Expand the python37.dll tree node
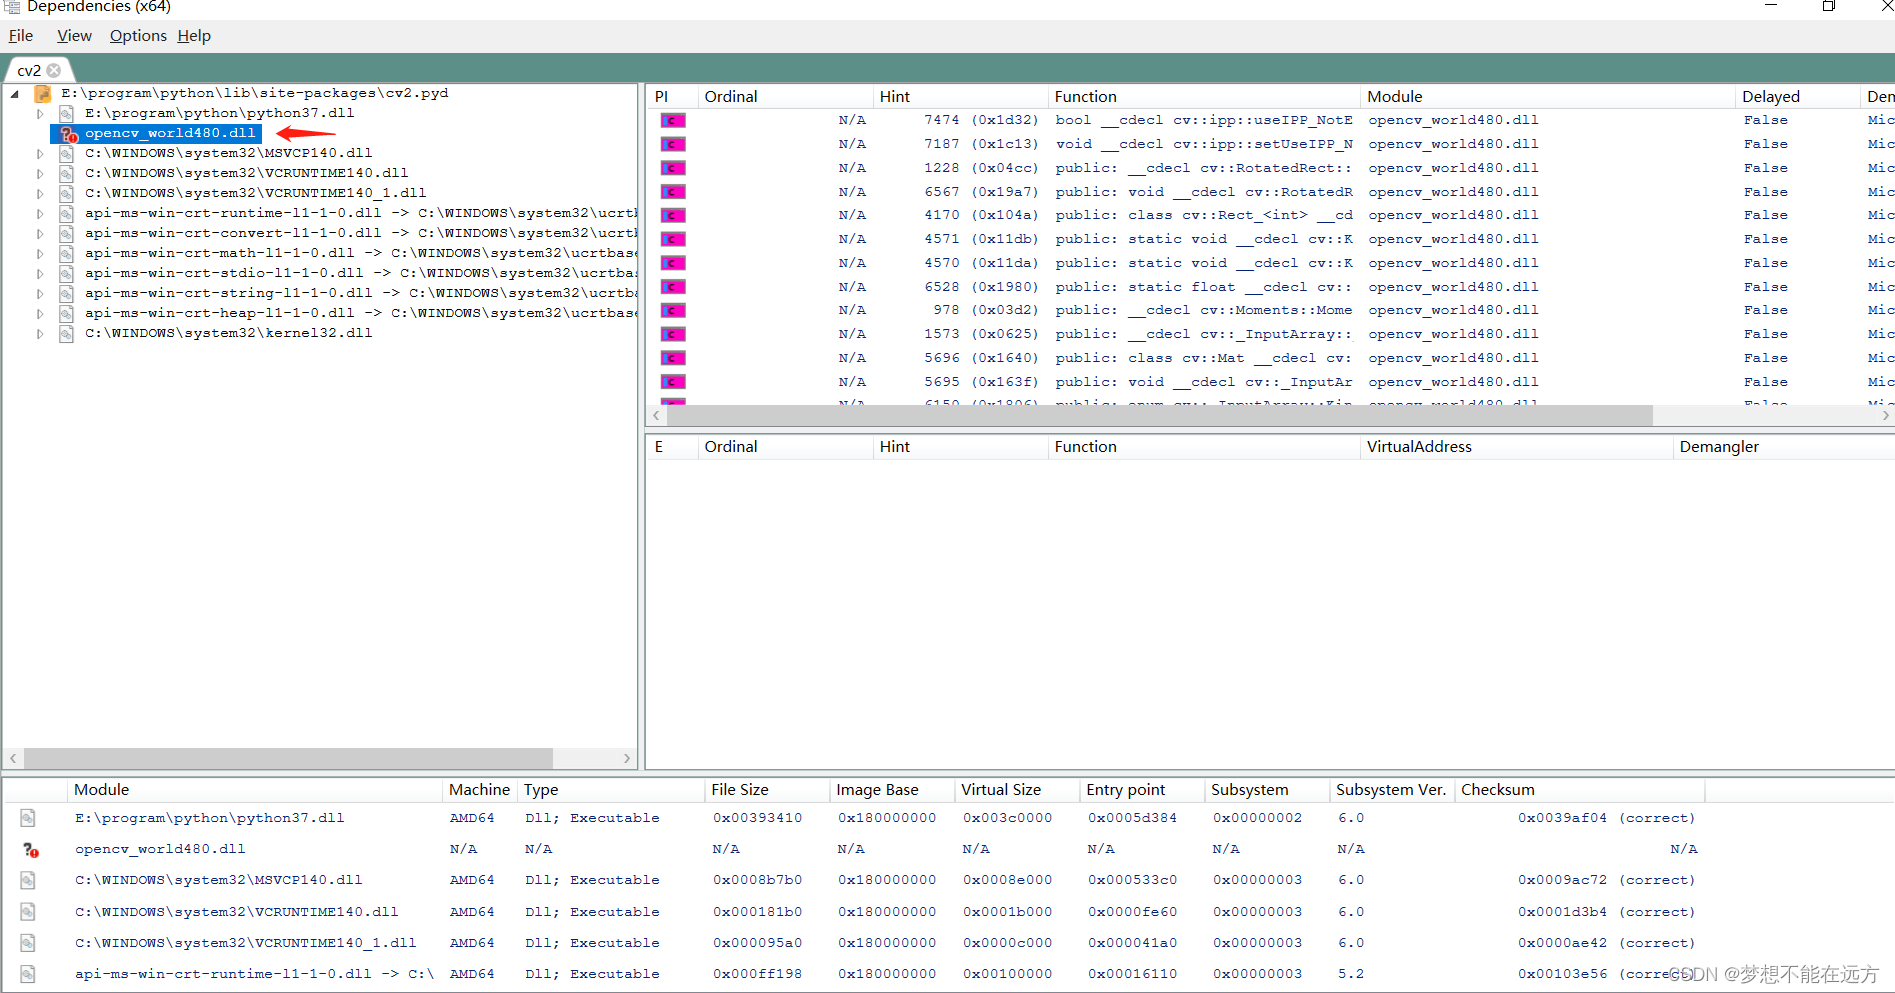1895x993 pixels. (40, 112)
